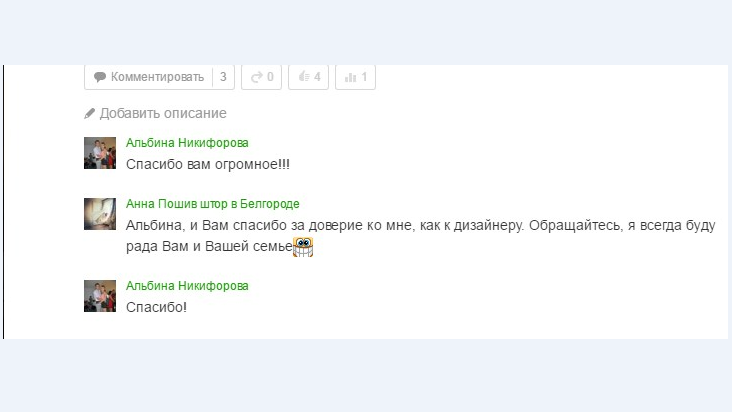Open statistics via the bar chart icon
The image size is (732, 412).
pyautogui.click(x=350, y=77)
